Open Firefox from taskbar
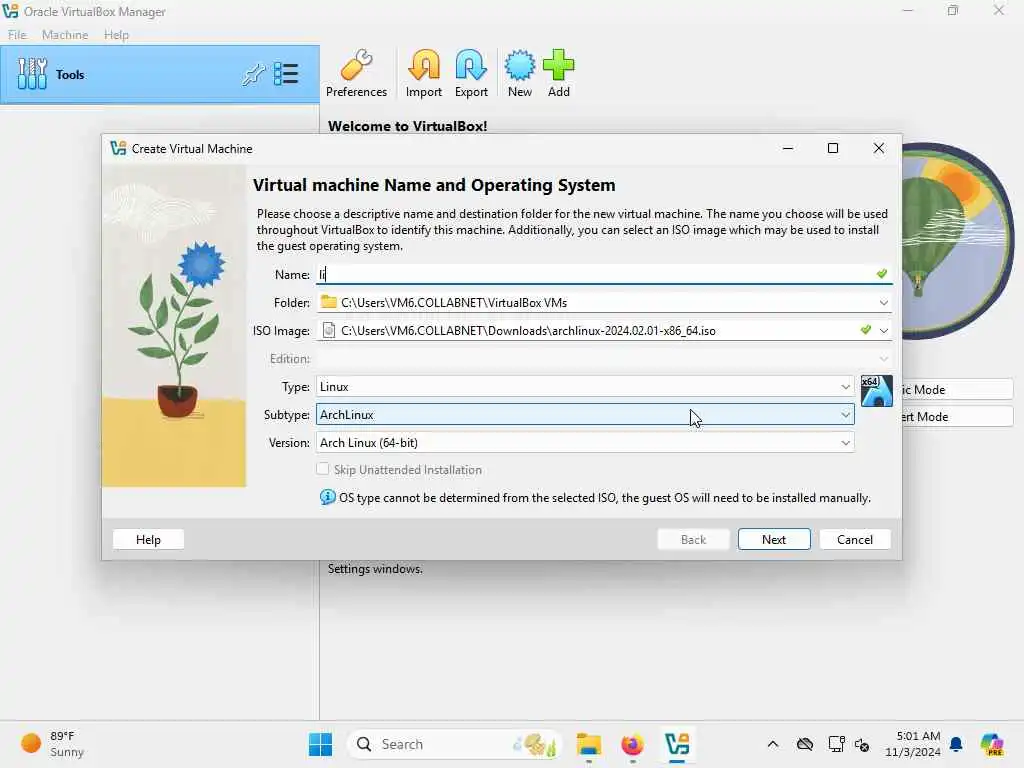This screenshot has height=768, width=1024. coord(632,744)
